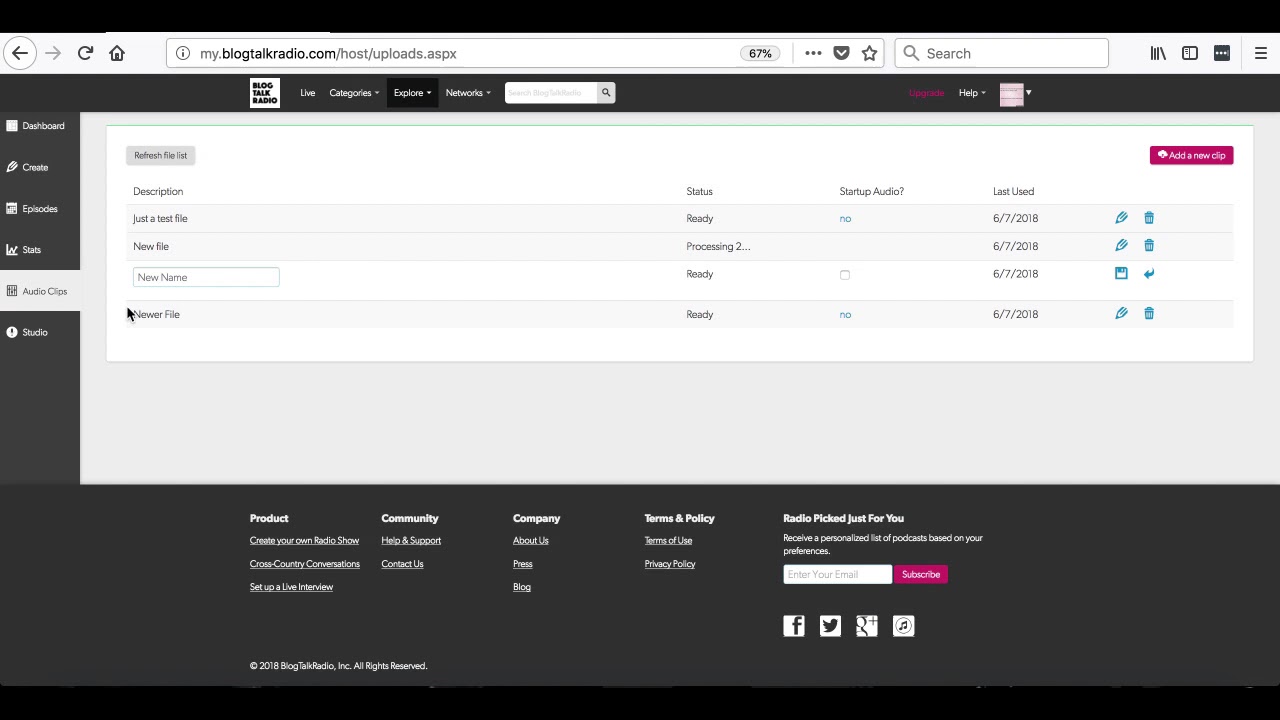Open Firefox hamburger menu
This screenshot has width=1280, height=720.
click(x=1261, y=53)
